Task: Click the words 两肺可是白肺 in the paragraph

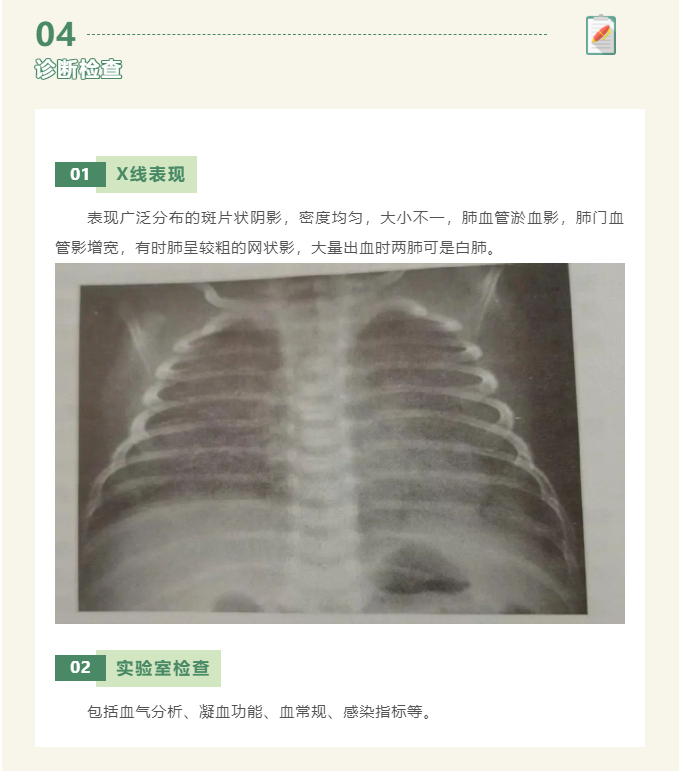Action: coord(439,247)
